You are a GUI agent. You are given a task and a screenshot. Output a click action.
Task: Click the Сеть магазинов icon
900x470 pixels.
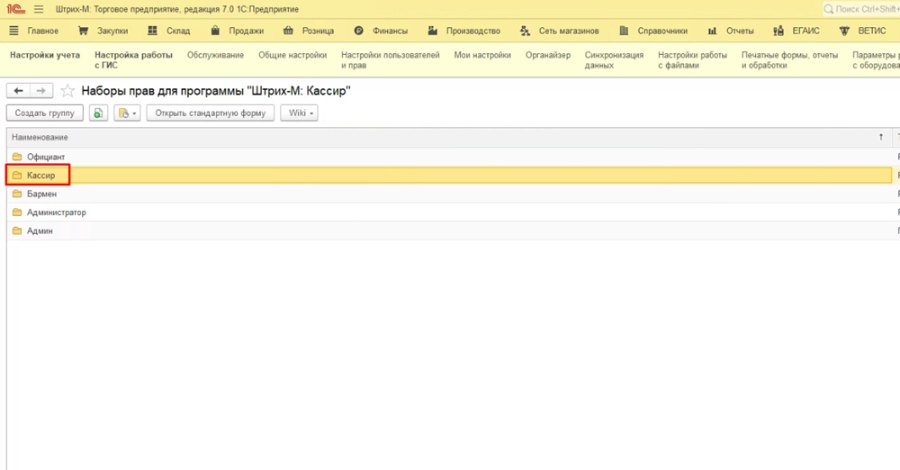[x=525, y=30]
